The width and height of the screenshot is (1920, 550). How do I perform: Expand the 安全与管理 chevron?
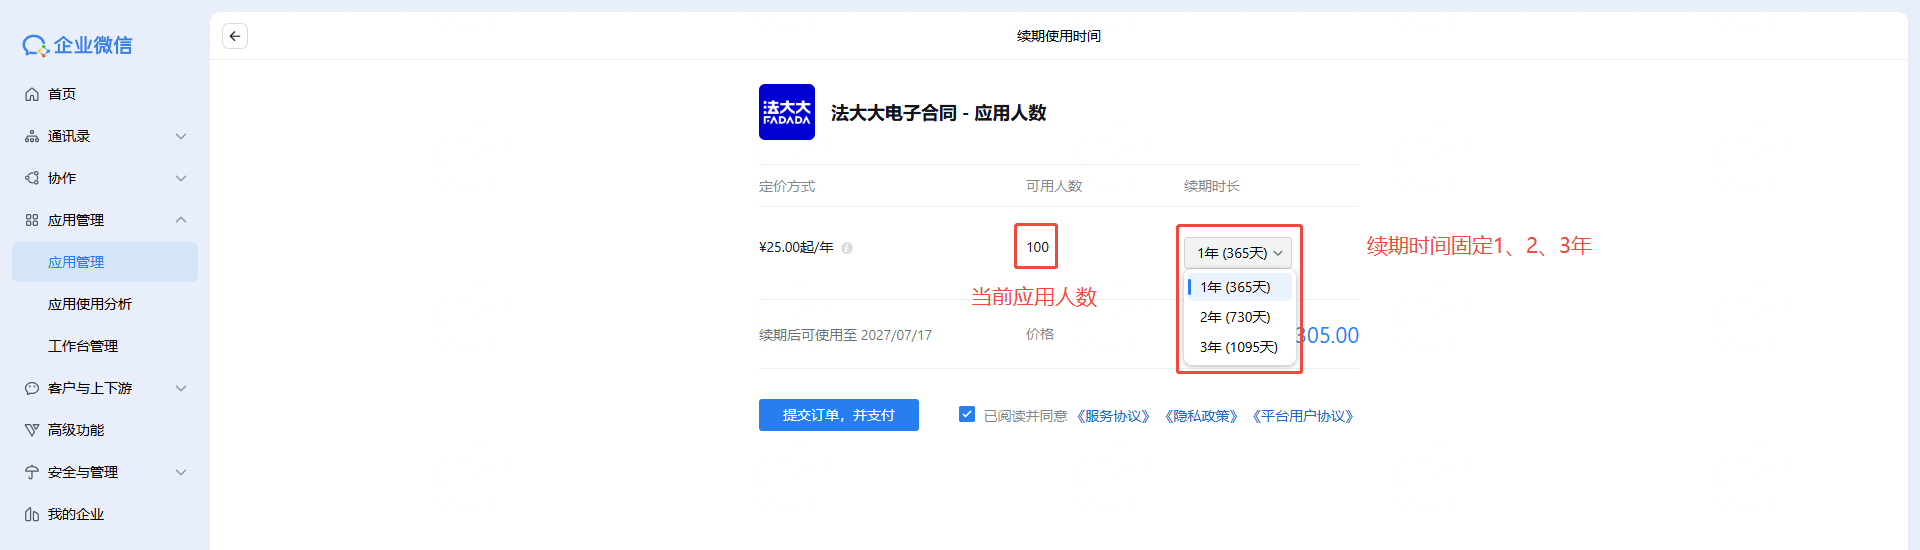pyautogui.click(x=181, y=472)
